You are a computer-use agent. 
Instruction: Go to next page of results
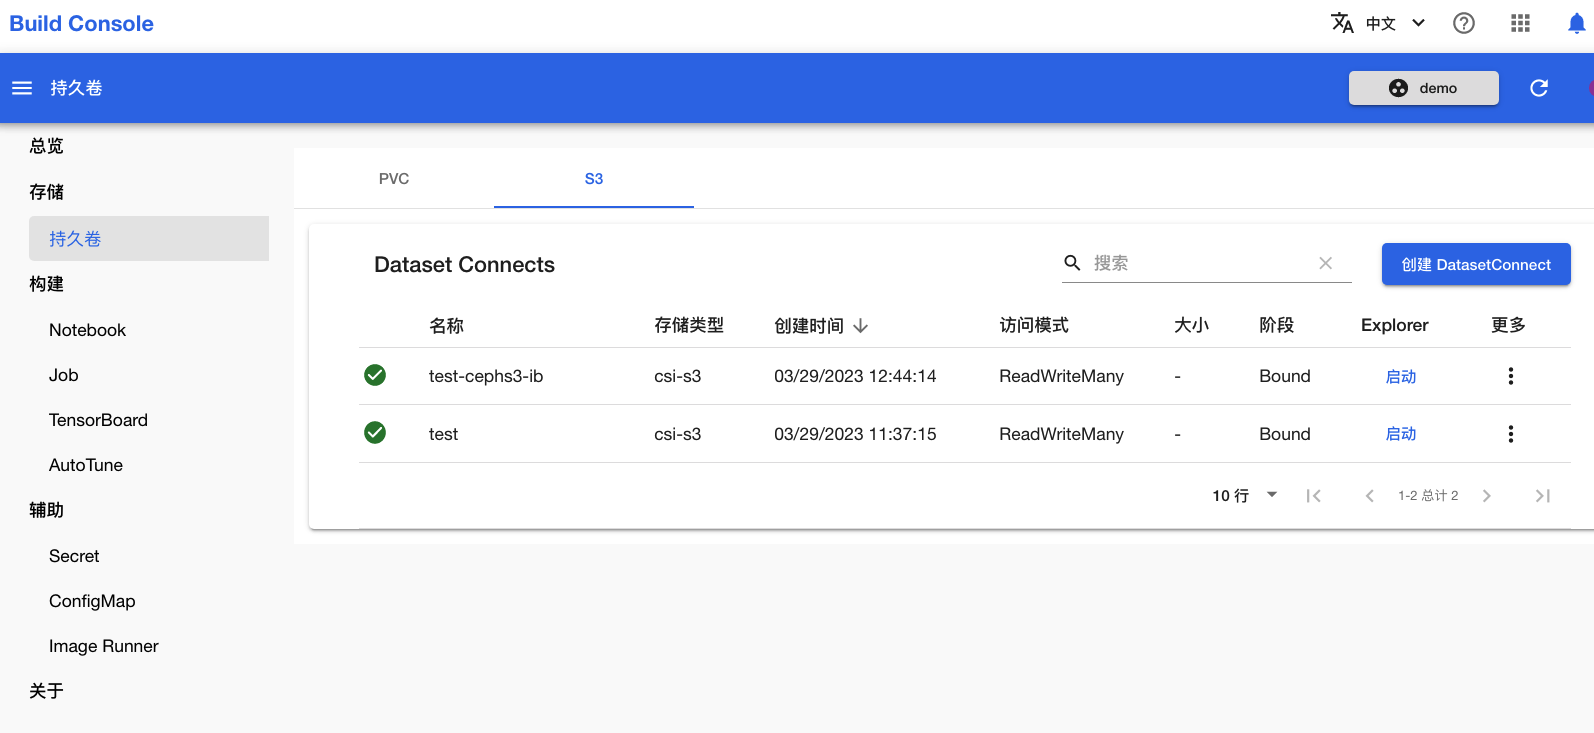point(1487,496)
